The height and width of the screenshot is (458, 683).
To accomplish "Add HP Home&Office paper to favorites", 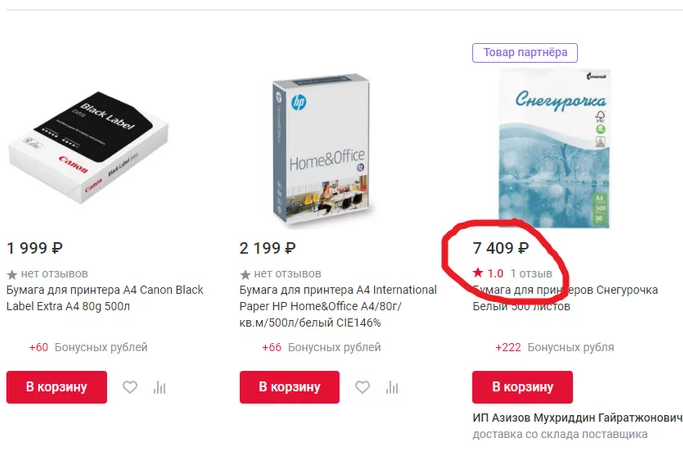I will (x=363, y=388).
